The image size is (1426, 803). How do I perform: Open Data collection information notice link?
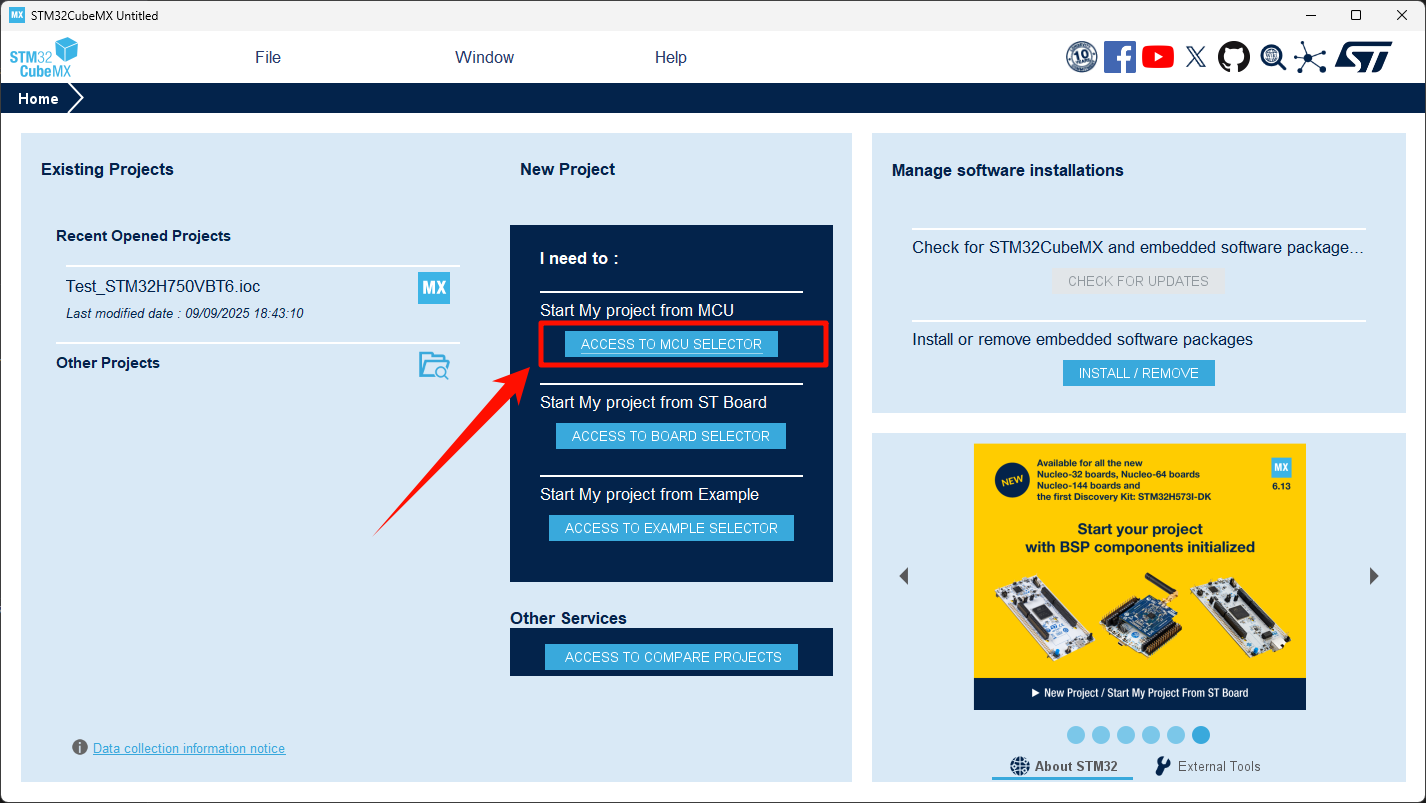189,748
